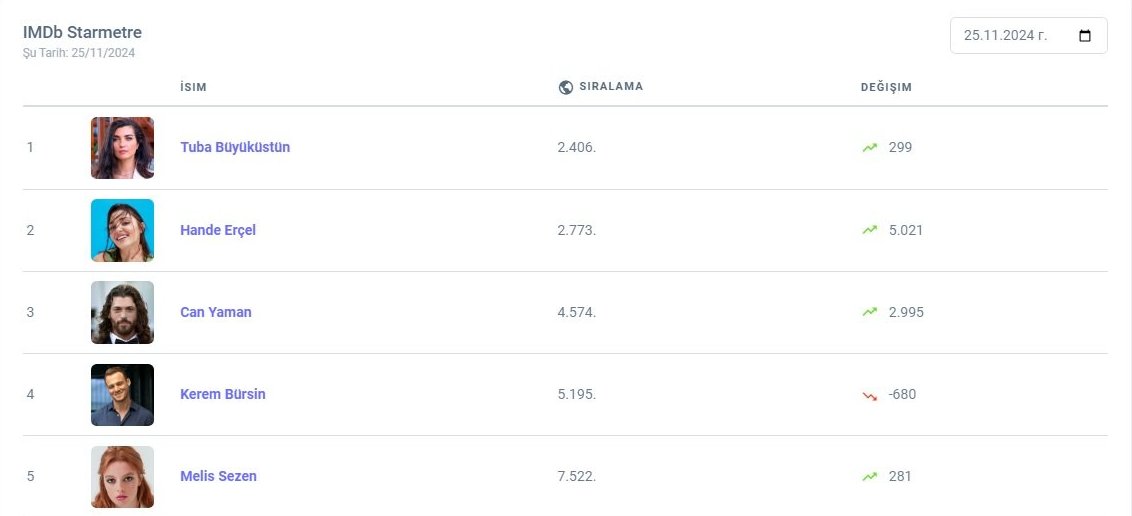Click Can Yaman's portrait thumbnail
The width and height of the screenshot is (1132, 516).
pos(122,312)
